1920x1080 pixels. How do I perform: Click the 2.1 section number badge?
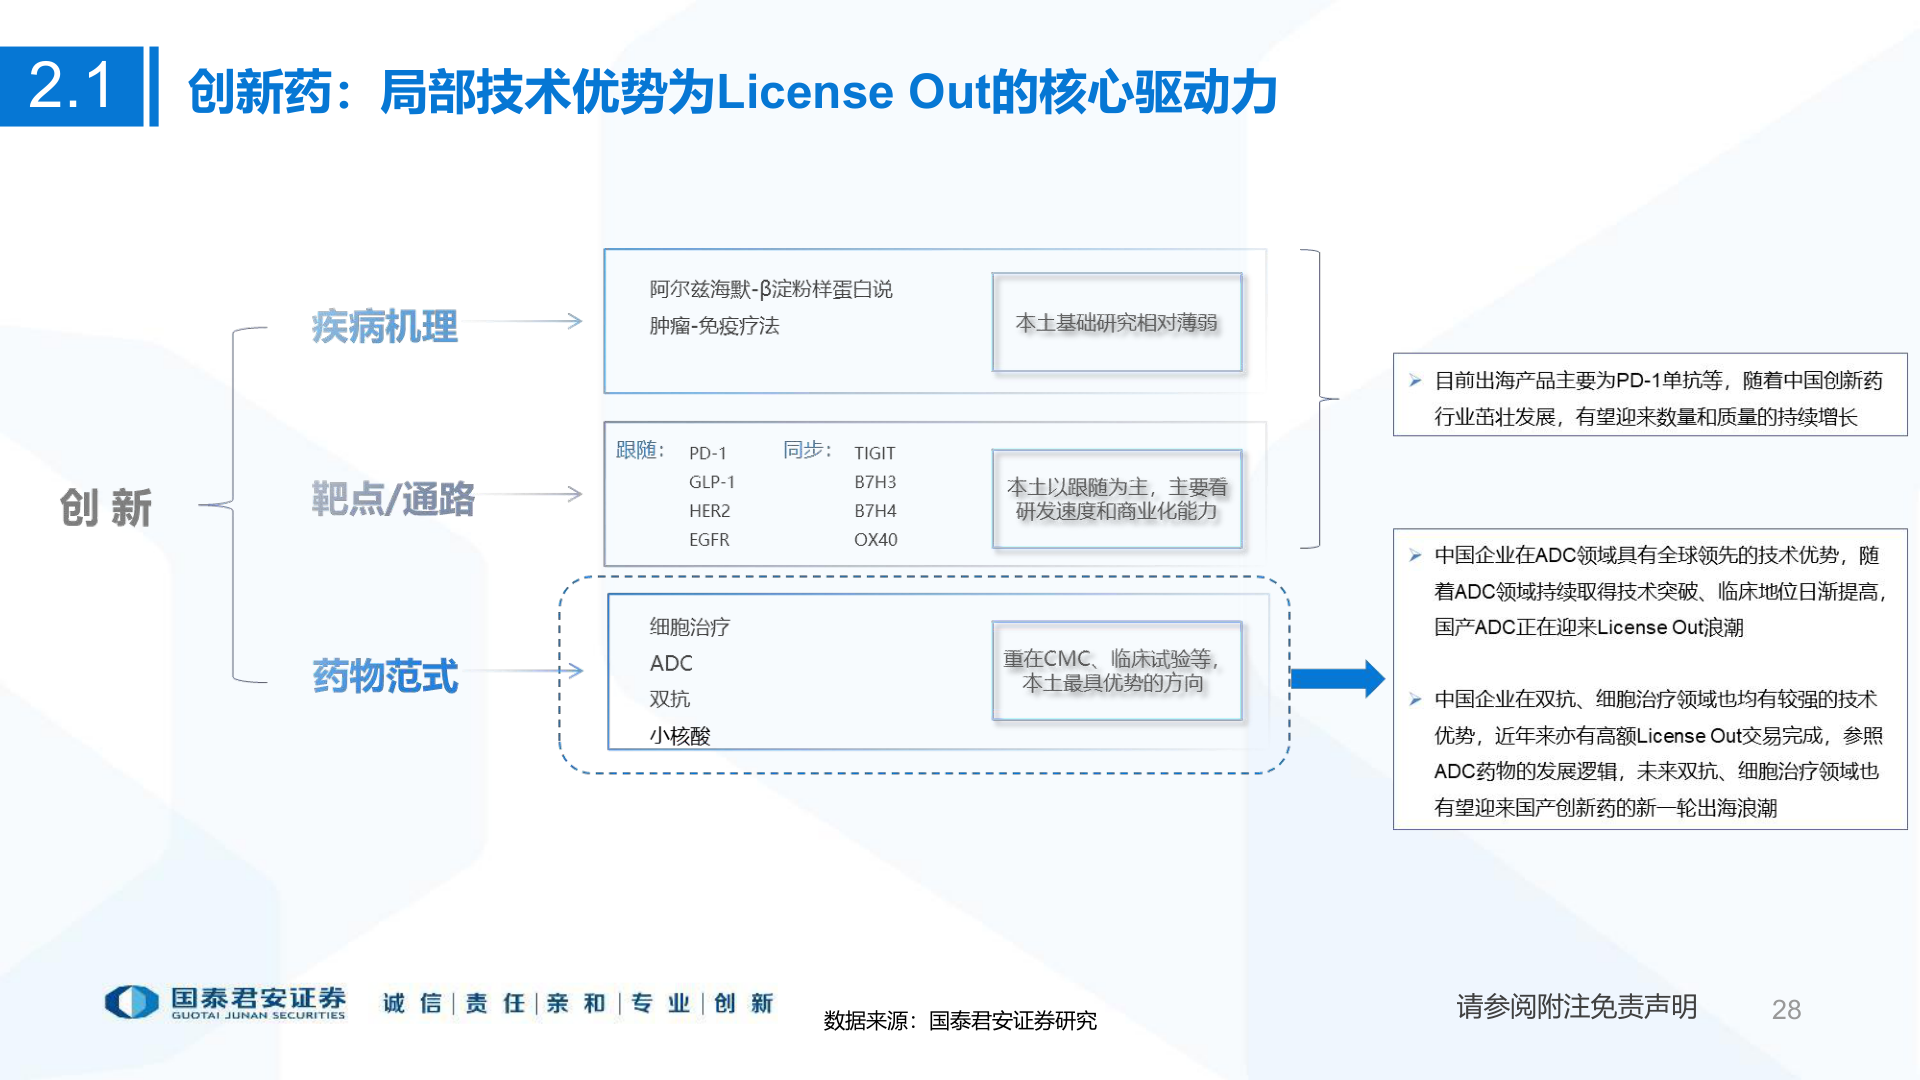pyautogui.click(x=72, y=86)
